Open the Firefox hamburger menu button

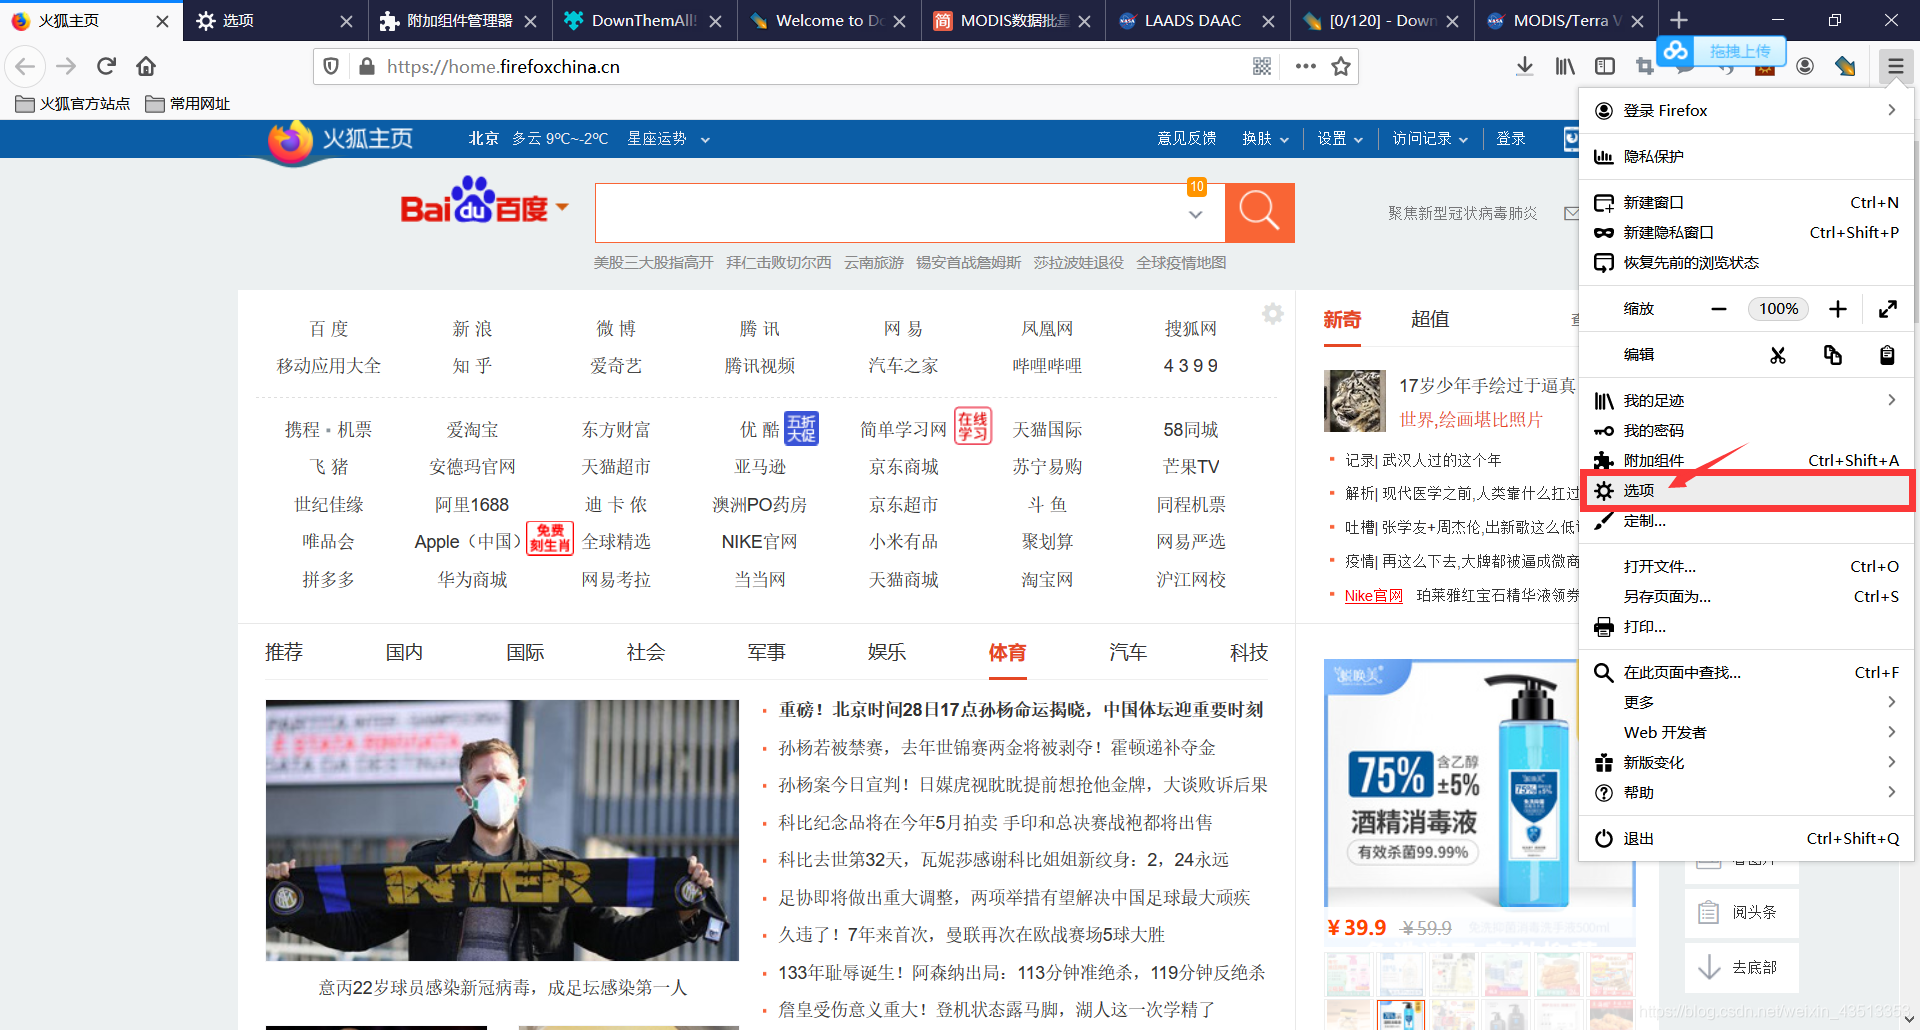pos(1895,66)
